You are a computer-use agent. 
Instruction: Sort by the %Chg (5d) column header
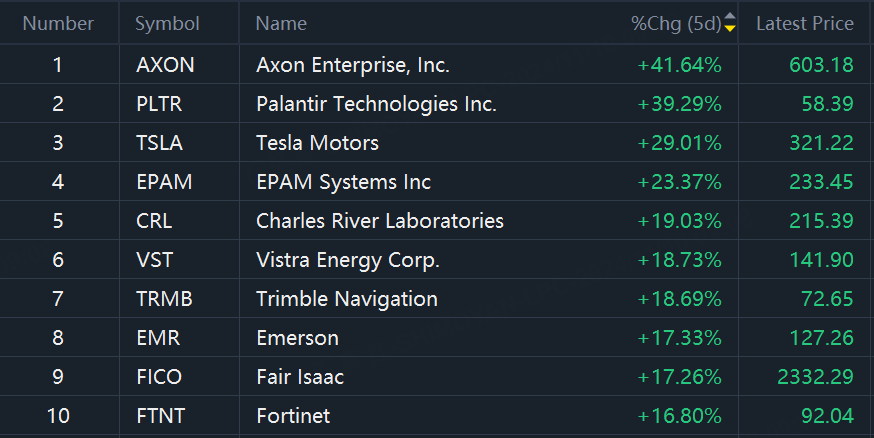676,23
